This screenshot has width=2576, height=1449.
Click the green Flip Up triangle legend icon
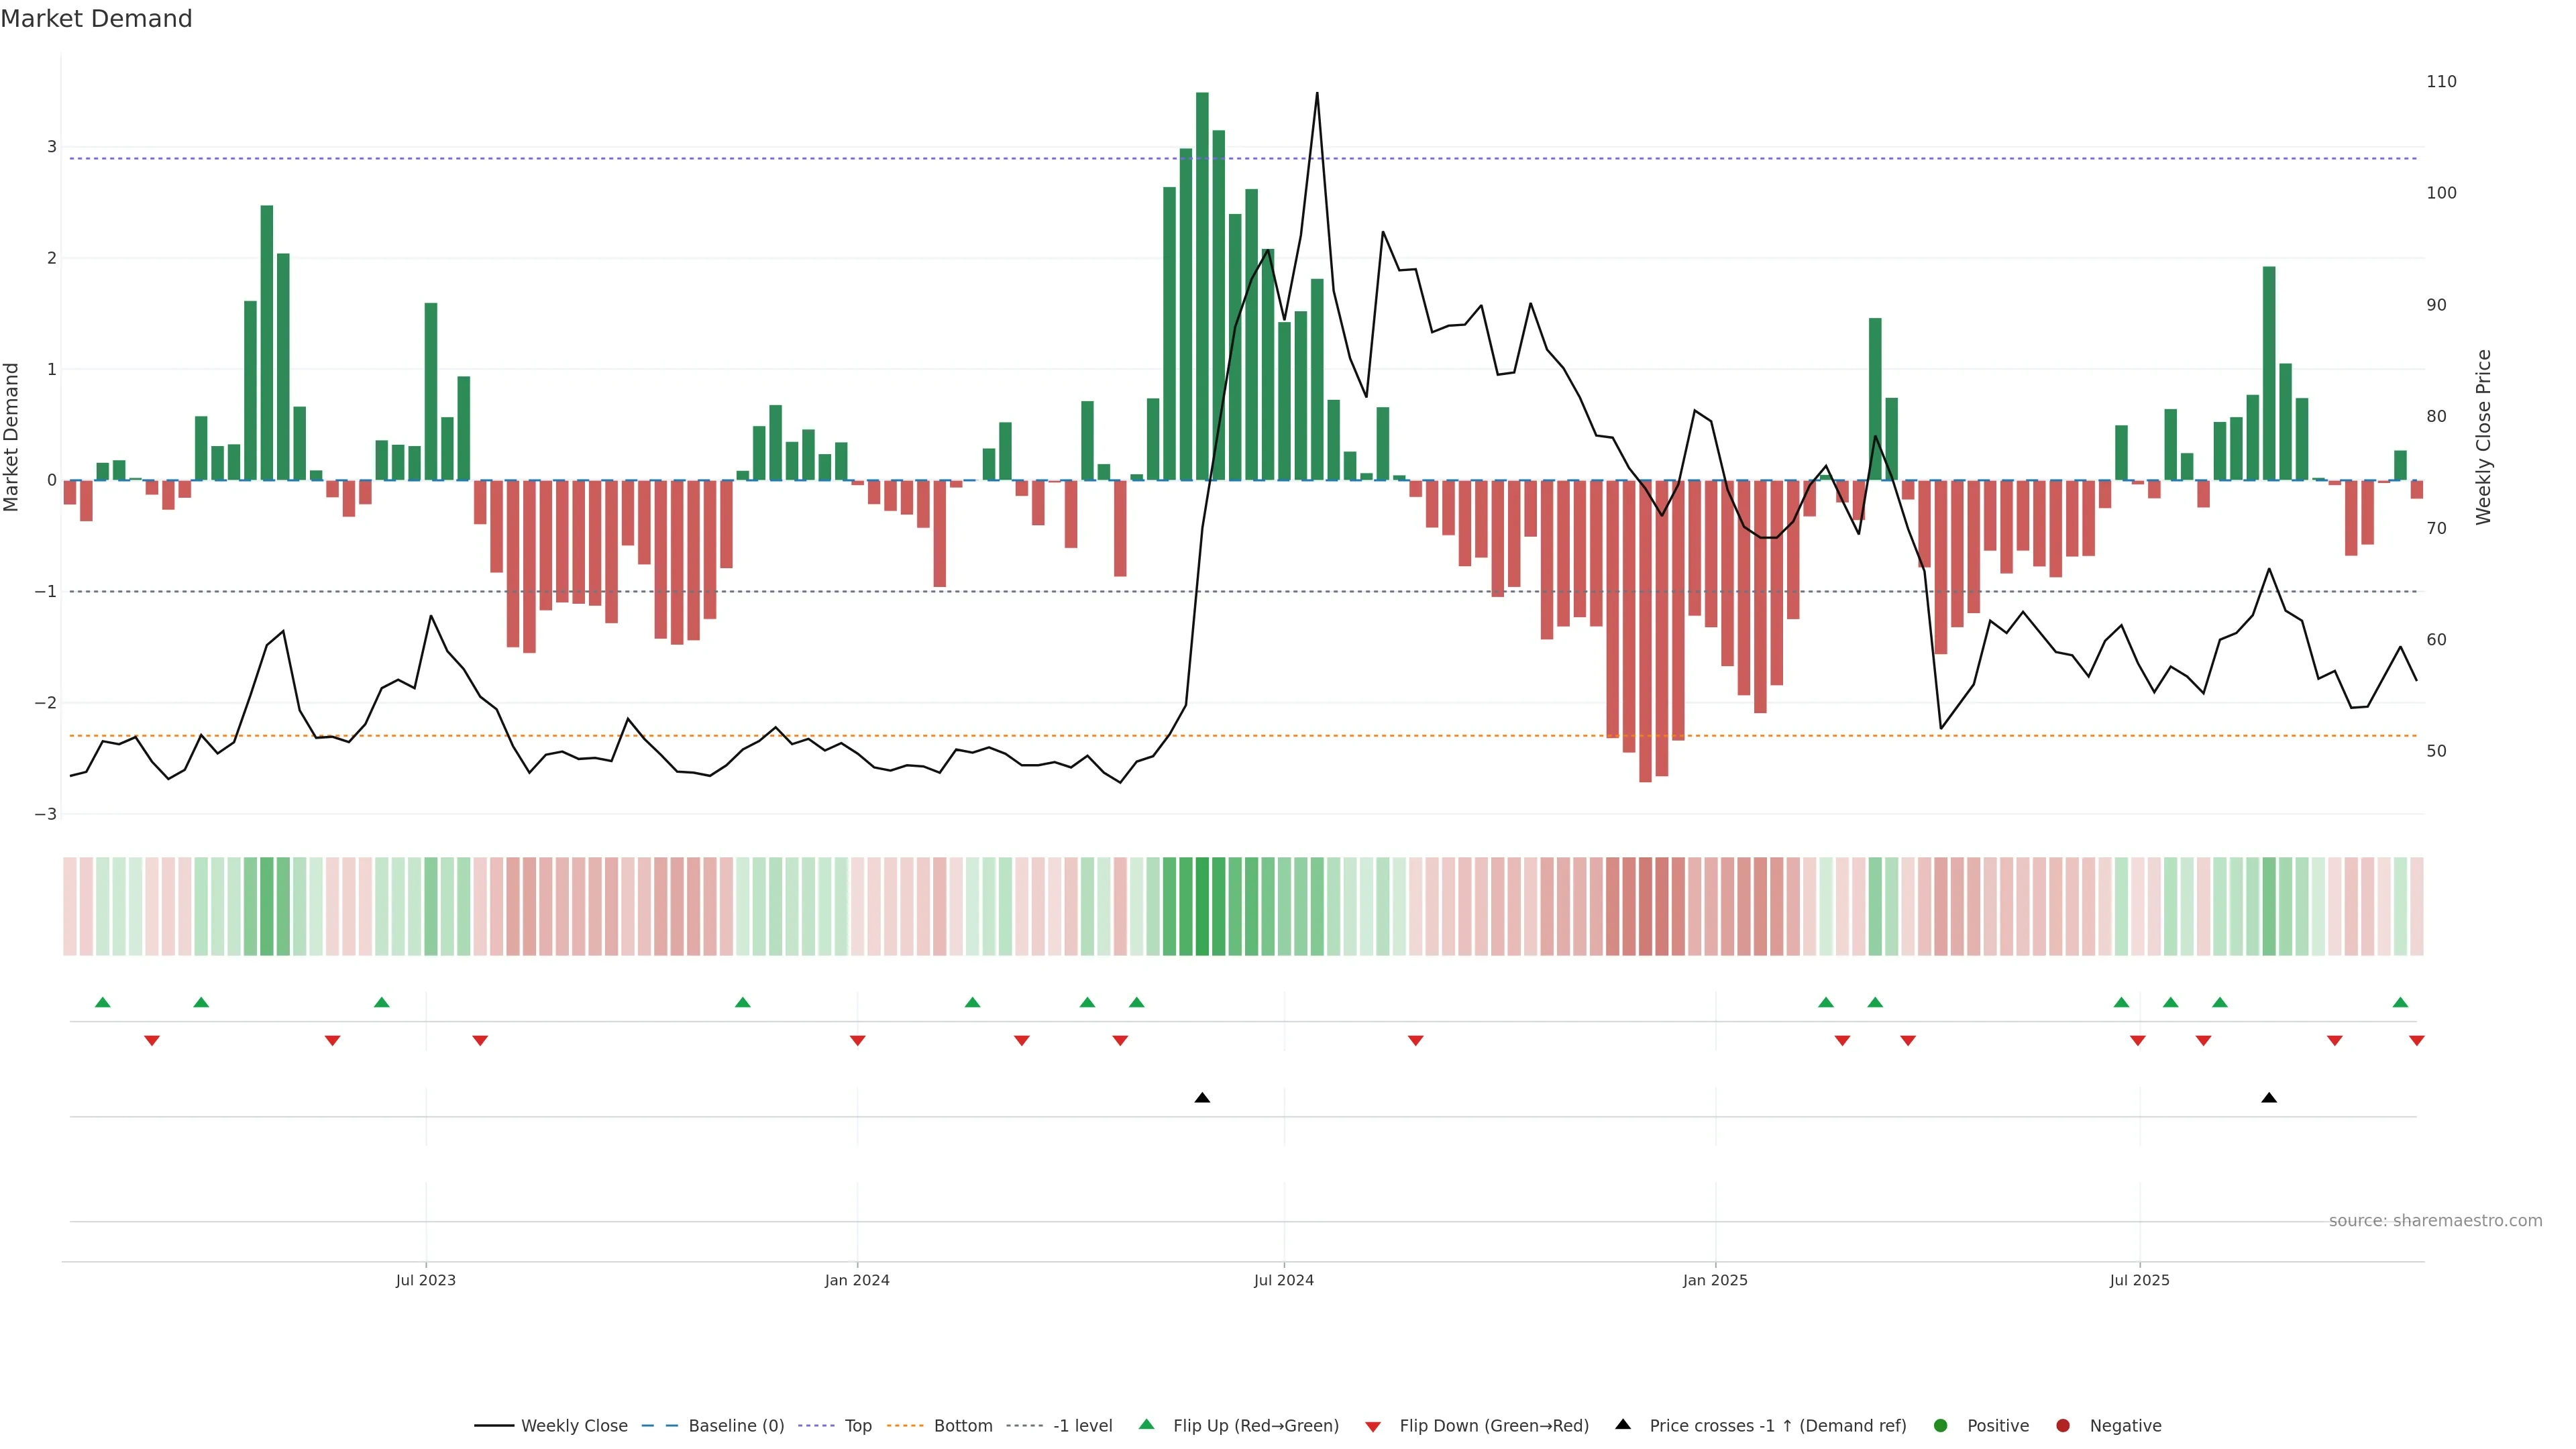1146,1424
